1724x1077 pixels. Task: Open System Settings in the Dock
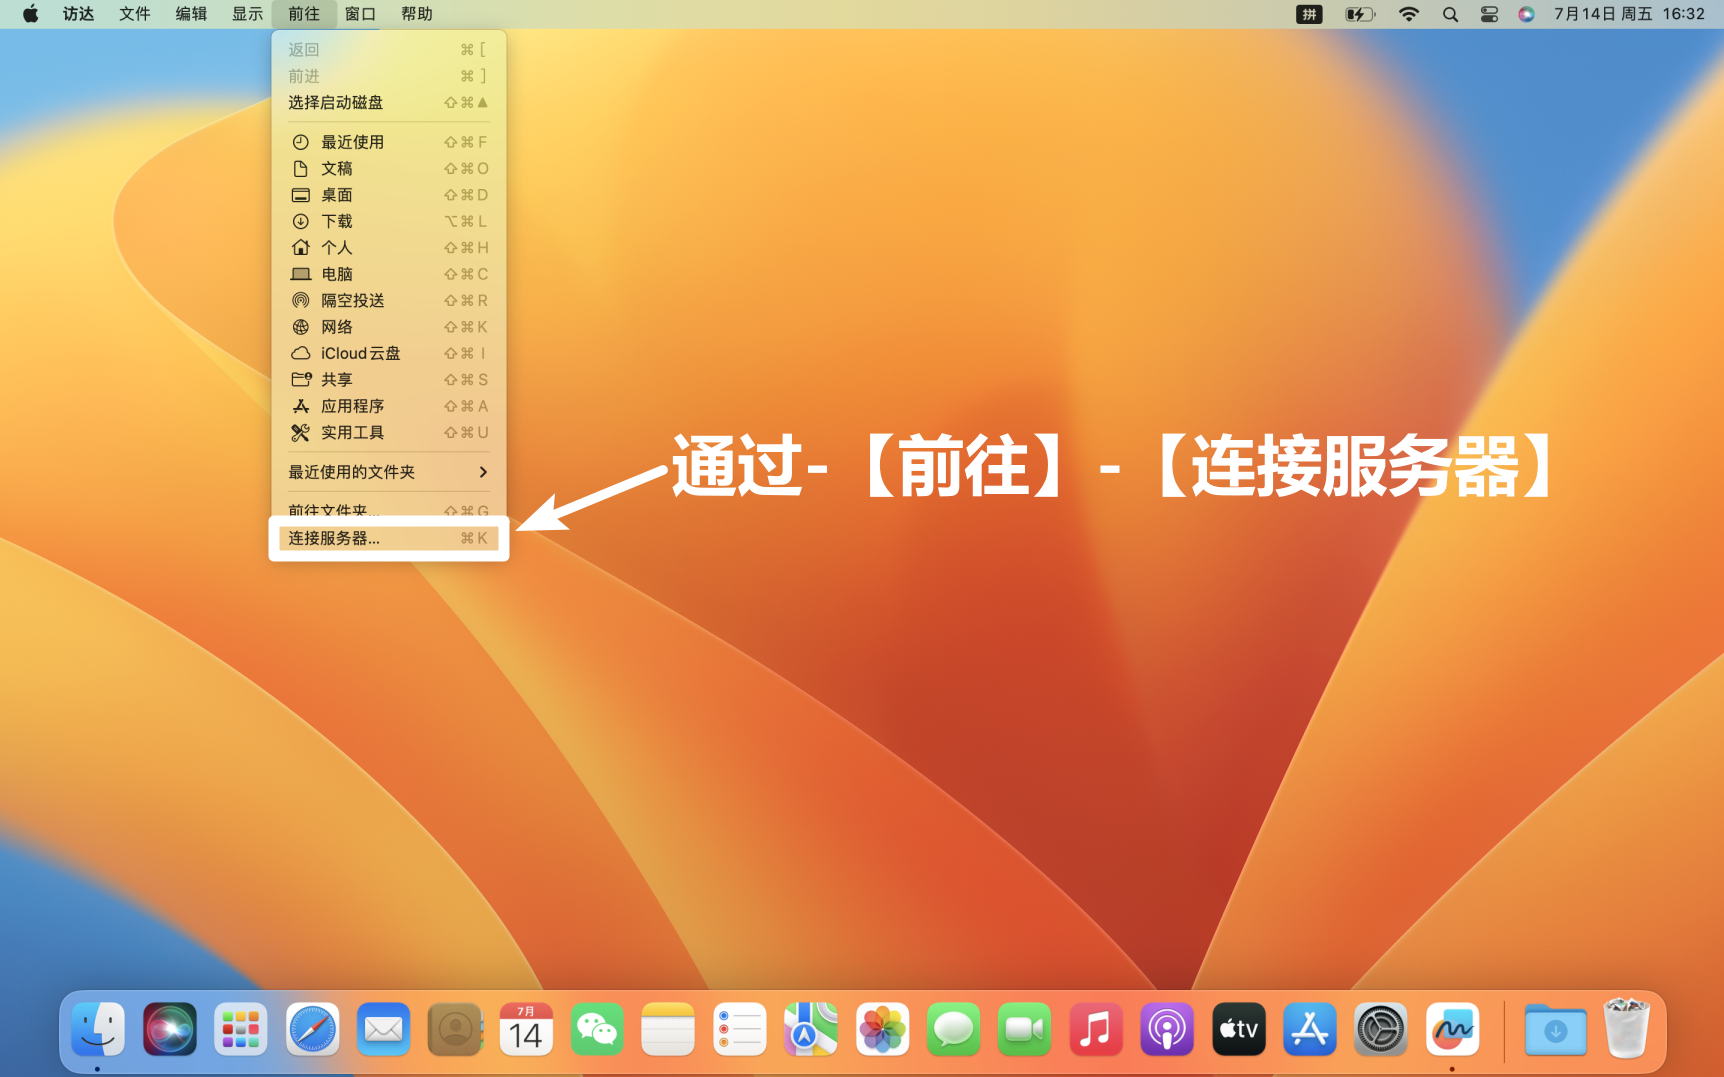pyautogui.click(x=1381, y=1029)
